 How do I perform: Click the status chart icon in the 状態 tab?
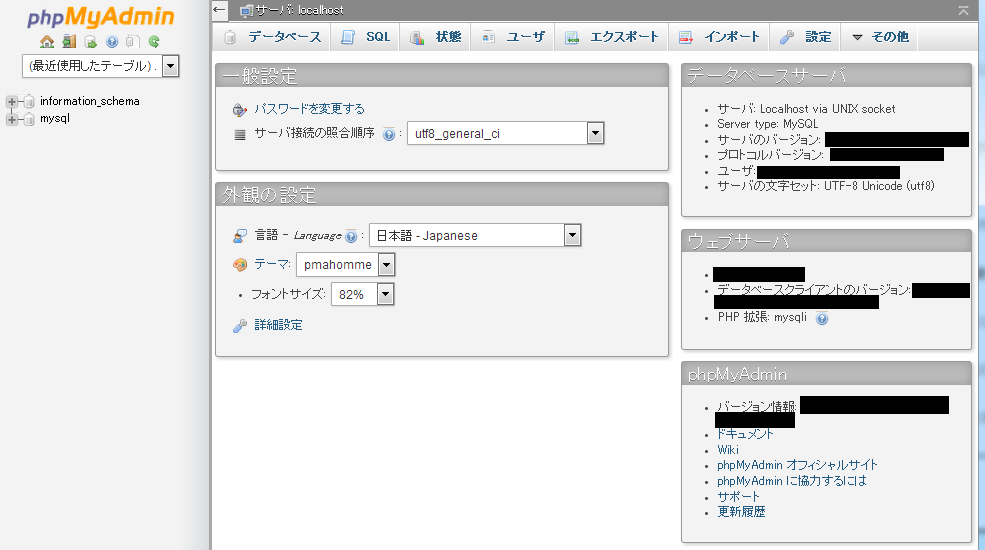[x=417, y=38]
